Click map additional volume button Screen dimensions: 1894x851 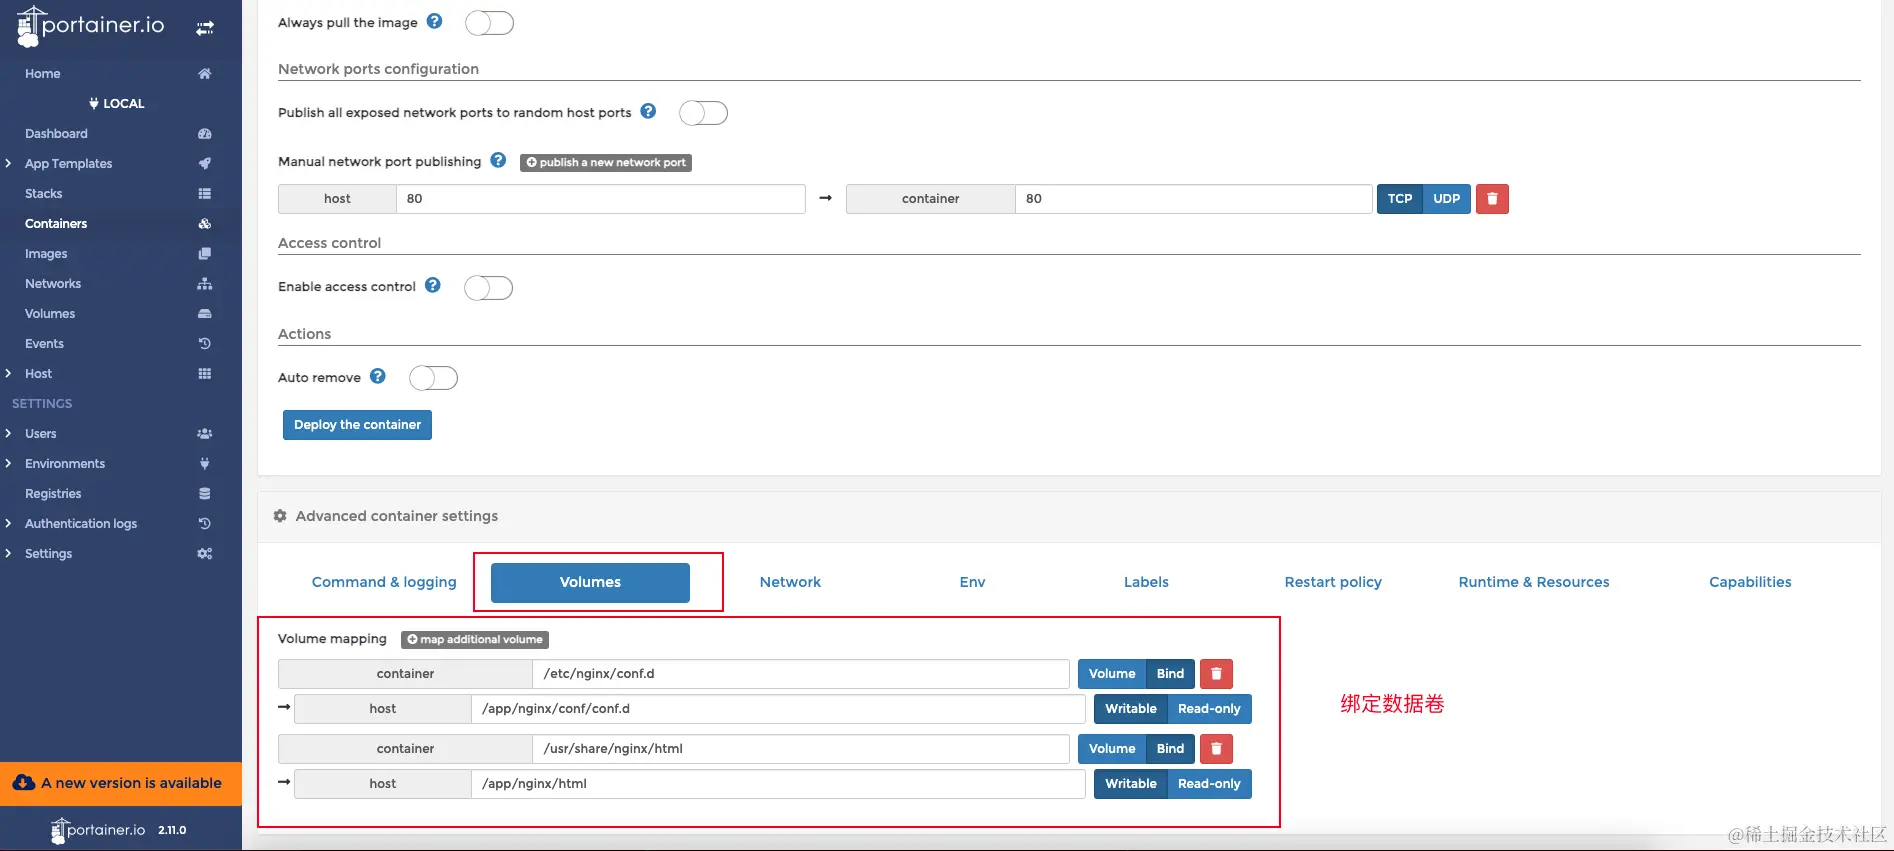pos(475,640)
